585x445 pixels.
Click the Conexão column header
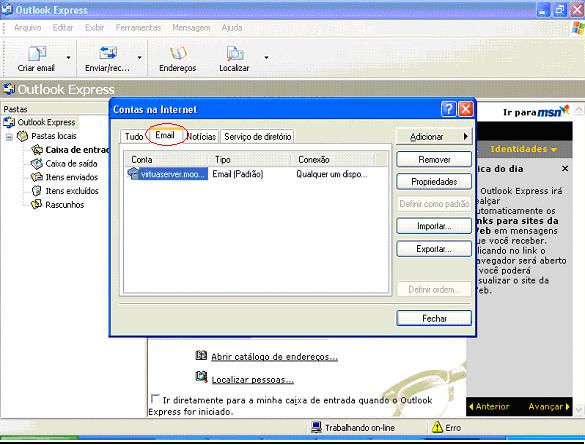[332, 160]
